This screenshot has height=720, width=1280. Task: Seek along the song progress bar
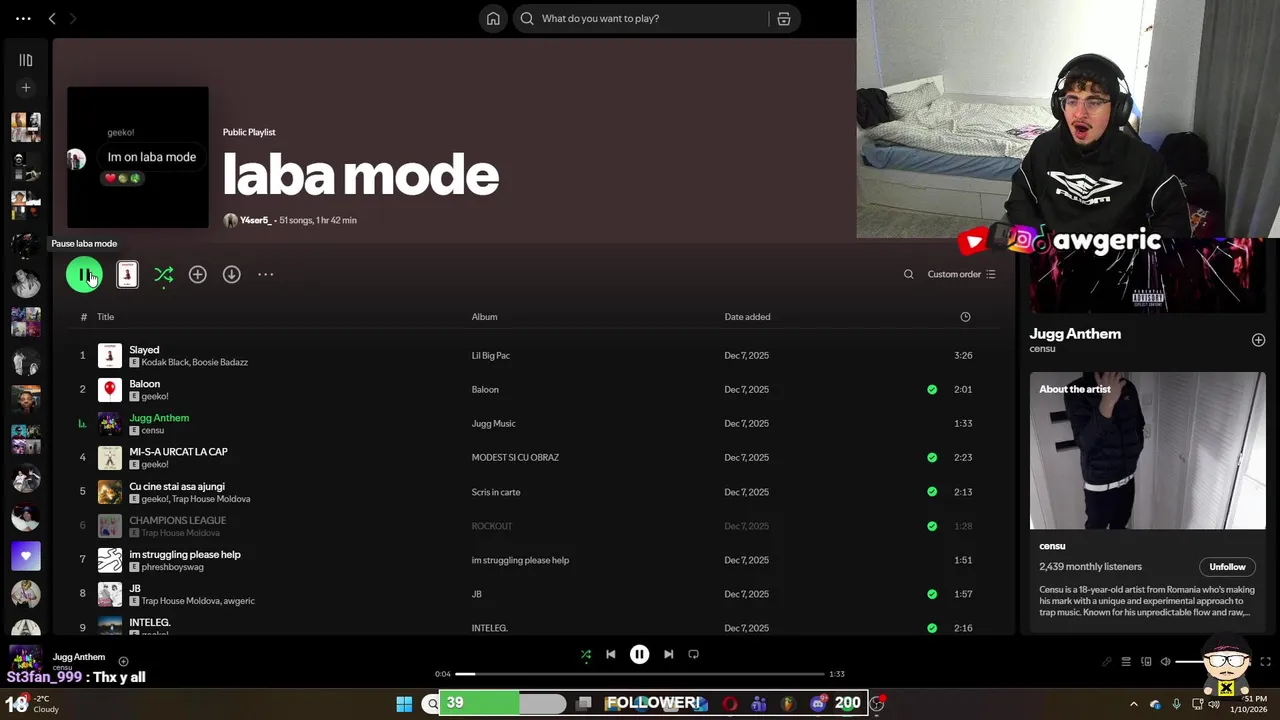pos(640,674)
